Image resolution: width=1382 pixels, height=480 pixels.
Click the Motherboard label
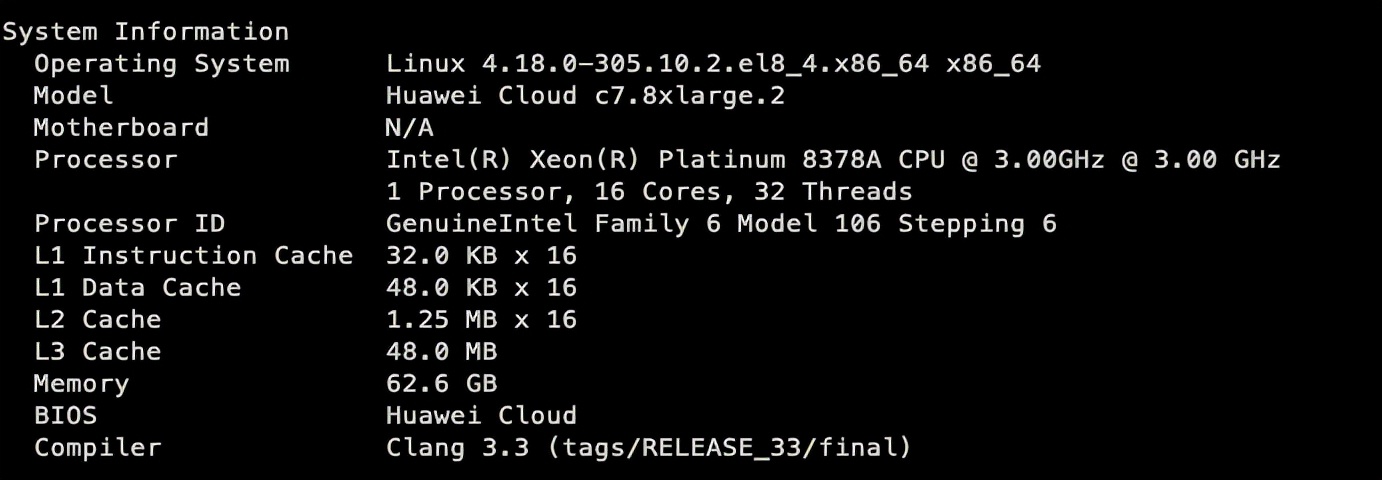[x=121, y=128]
